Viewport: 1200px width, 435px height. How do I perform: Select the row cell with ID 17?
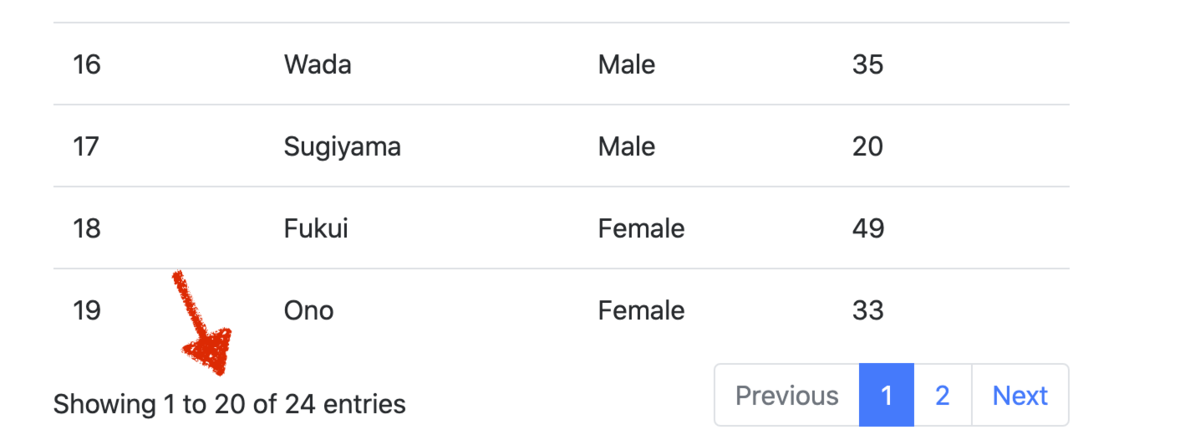87,147
